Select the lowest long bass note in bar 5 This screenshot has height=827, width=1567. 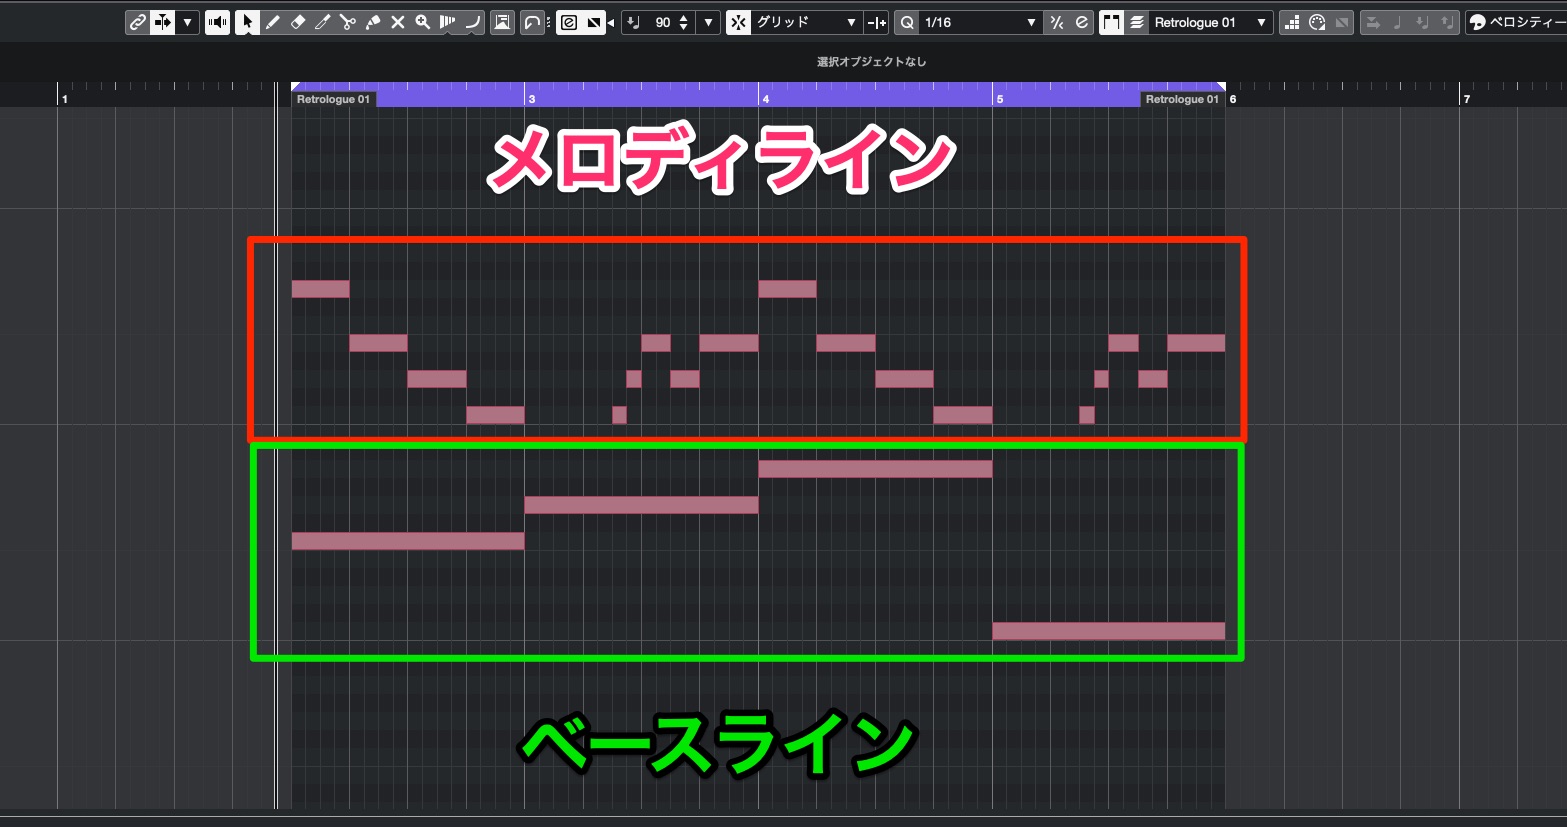point(1108,631)
